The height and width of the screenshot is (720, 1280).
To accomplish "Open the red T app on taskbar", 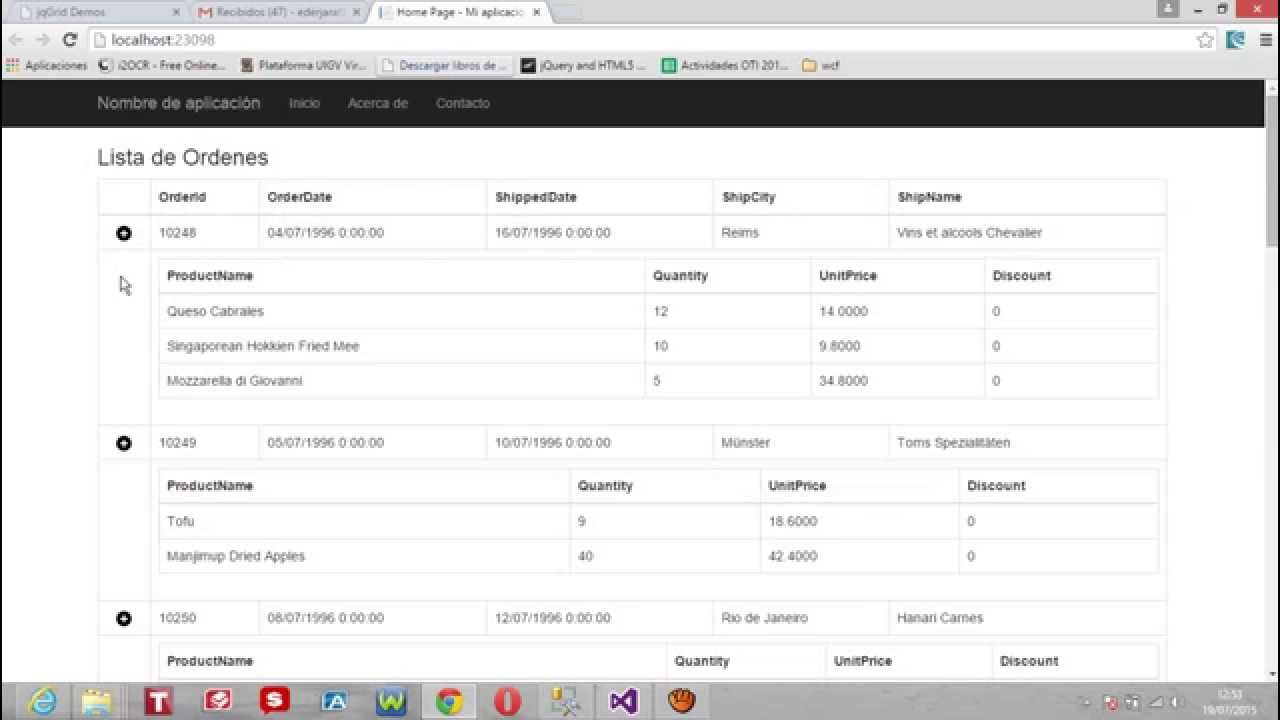I will [158, 701].
